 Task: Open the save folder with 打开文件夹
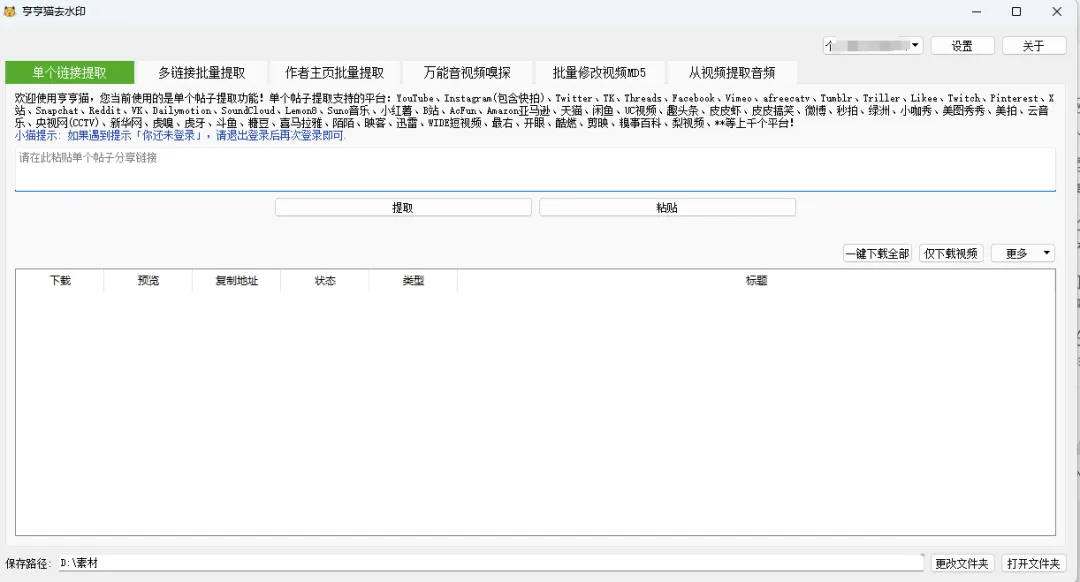(x=1033, y=564)
